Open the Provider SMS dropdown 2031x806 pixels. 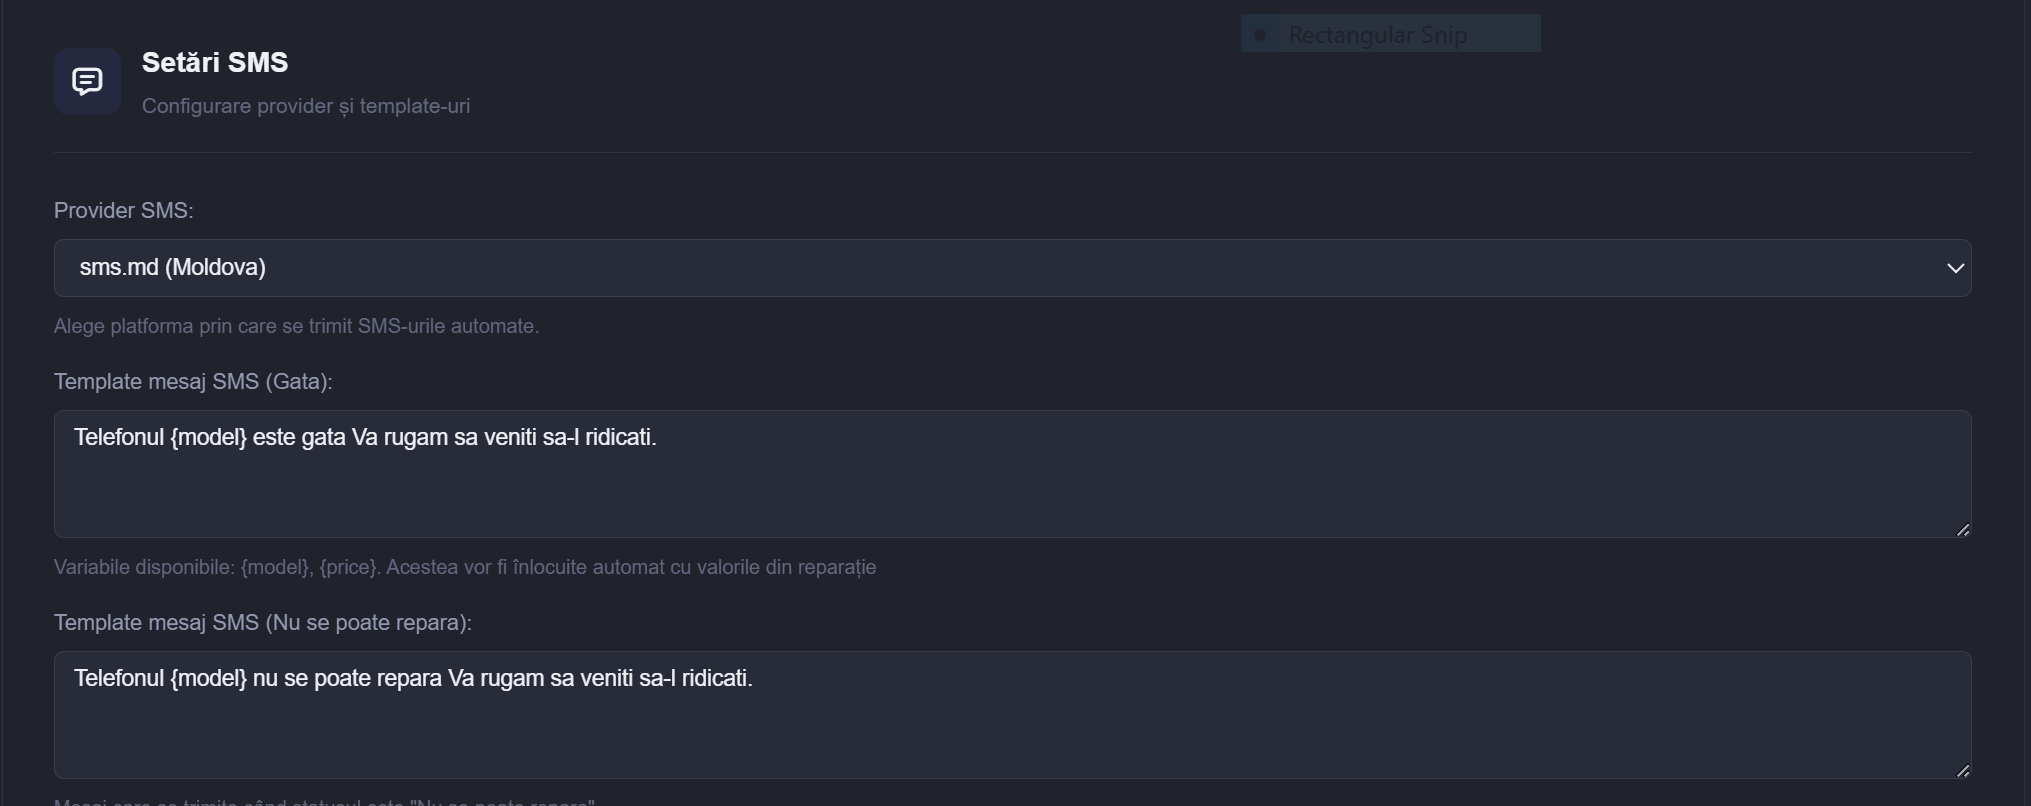(1012, 268)
